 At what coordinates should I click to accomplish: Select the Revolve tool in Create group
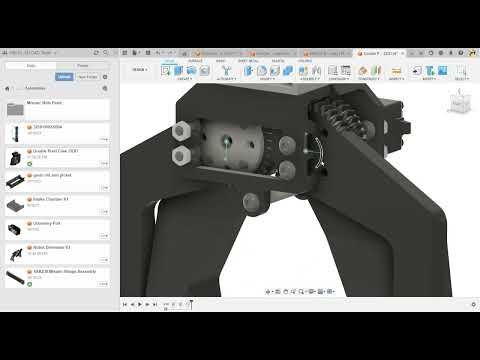coord(191,70)
